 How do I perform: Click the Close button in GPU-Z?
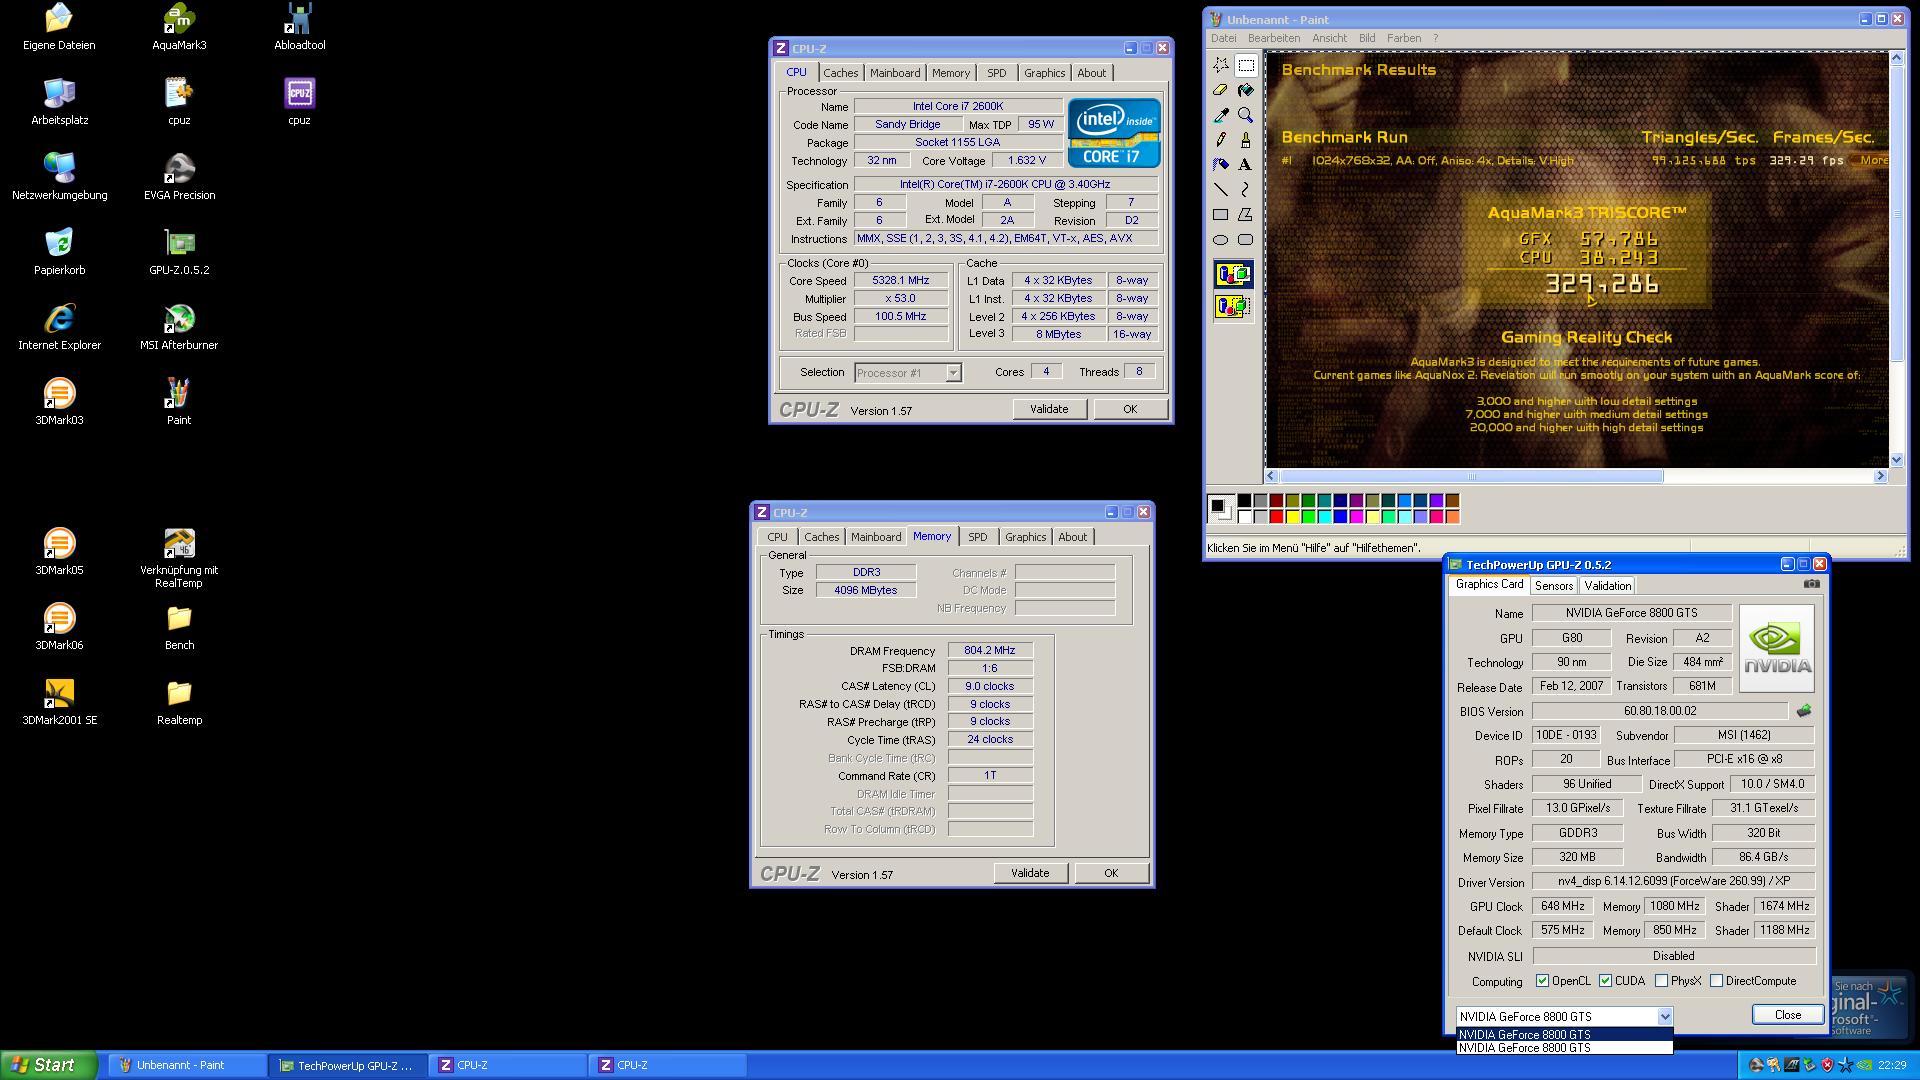point(1787,1014)
